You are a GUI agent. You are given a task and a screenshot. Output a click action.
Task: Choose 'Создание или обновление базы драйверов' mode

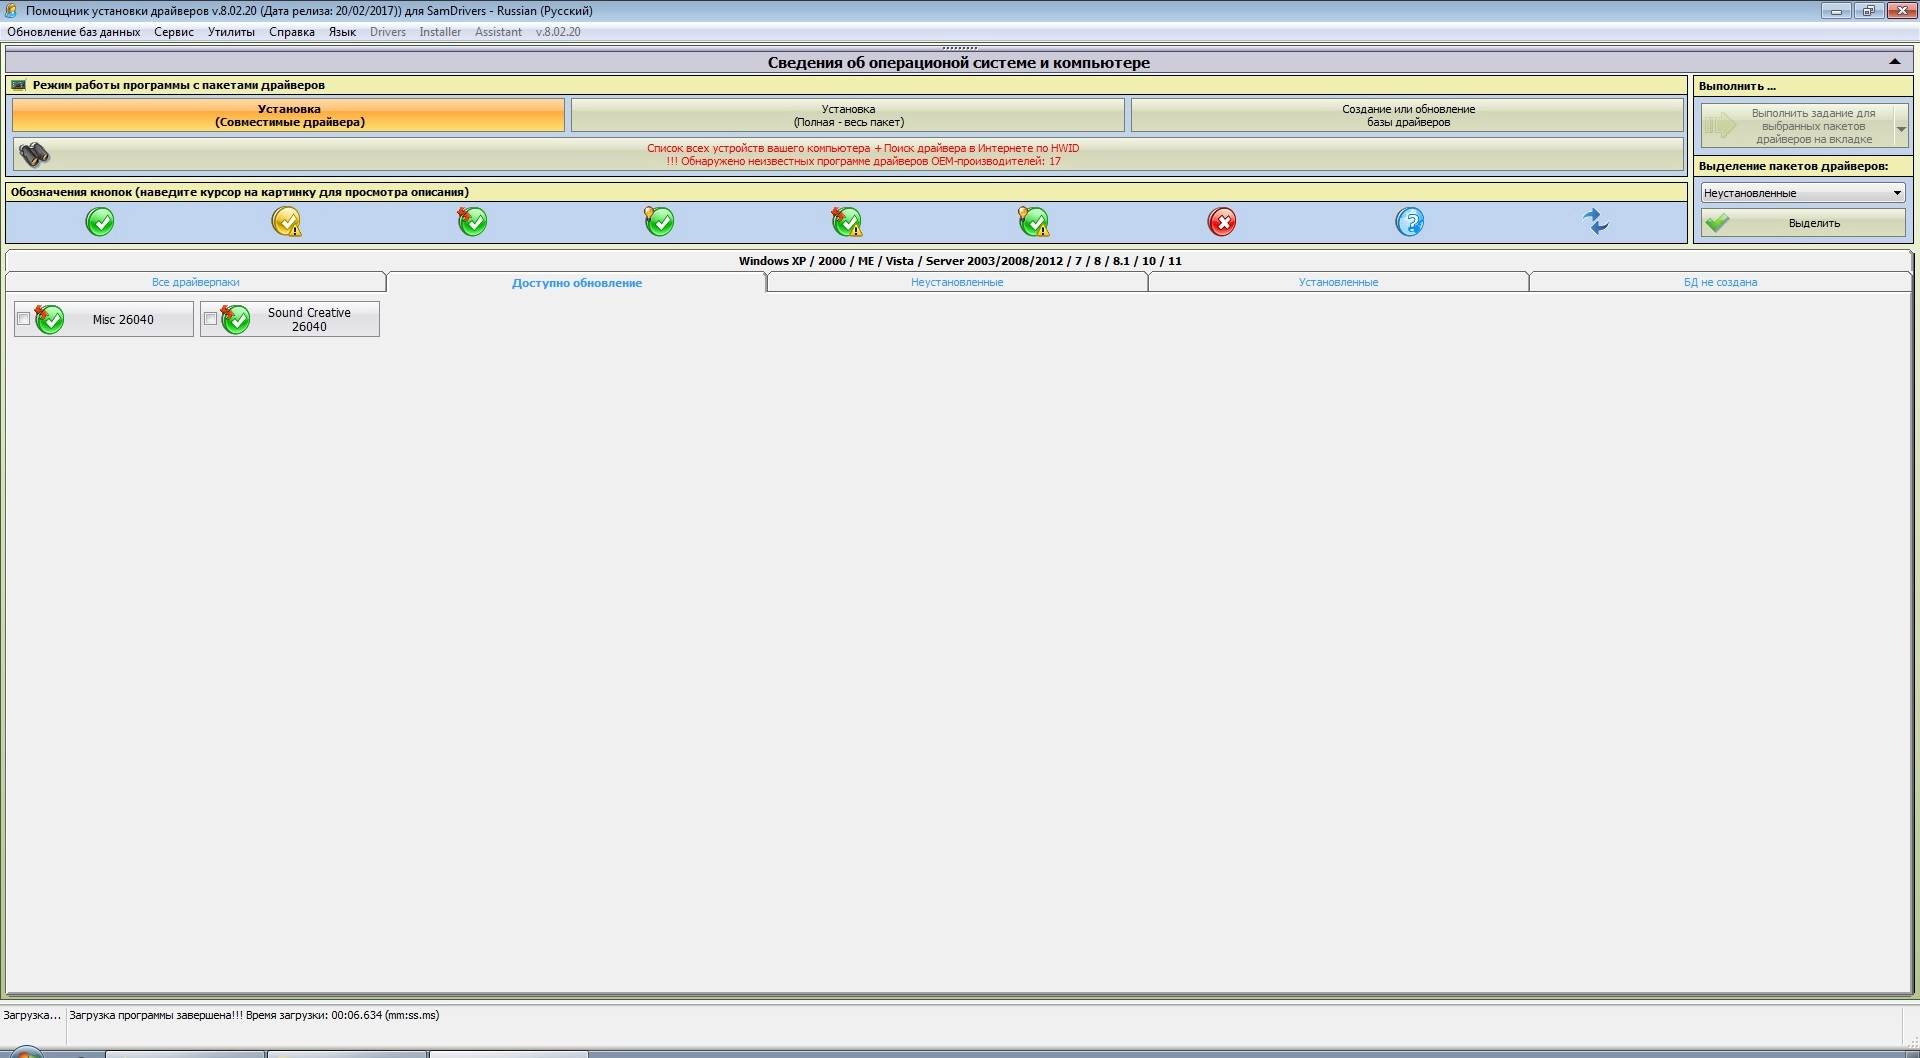pos(1408,115)
